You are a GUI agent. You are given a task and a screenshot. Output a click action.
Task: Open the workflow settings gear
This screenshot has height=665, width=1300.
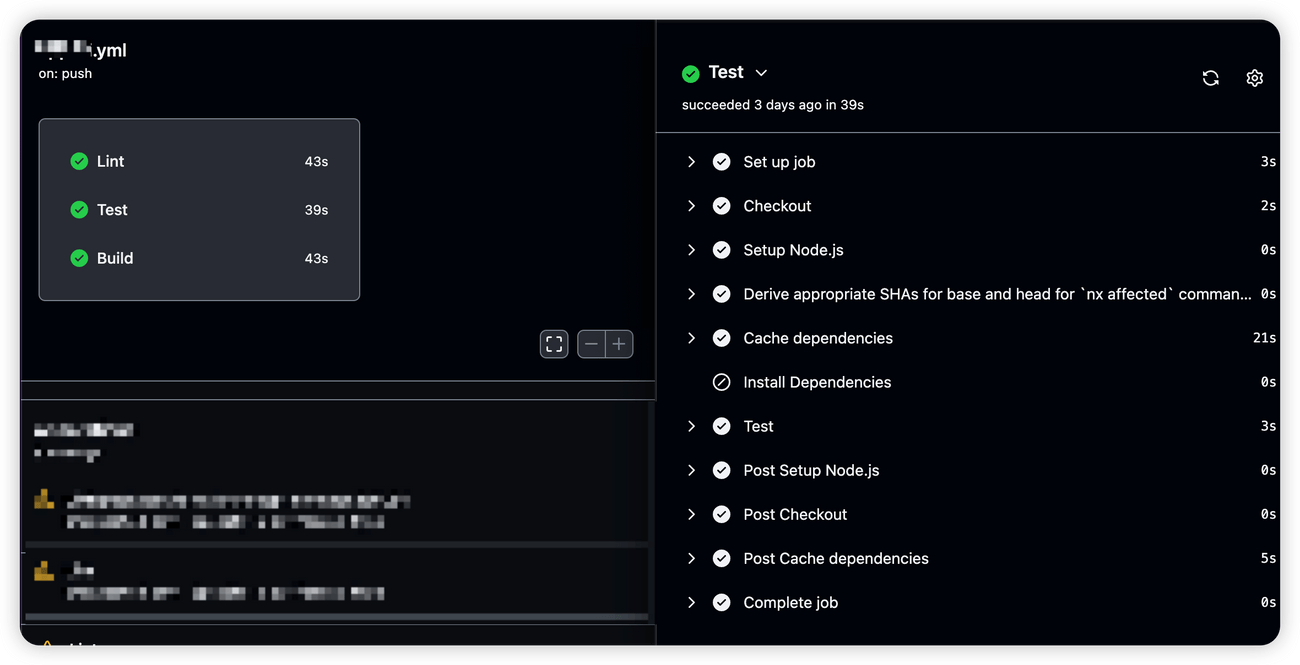tap(1255, 77)
